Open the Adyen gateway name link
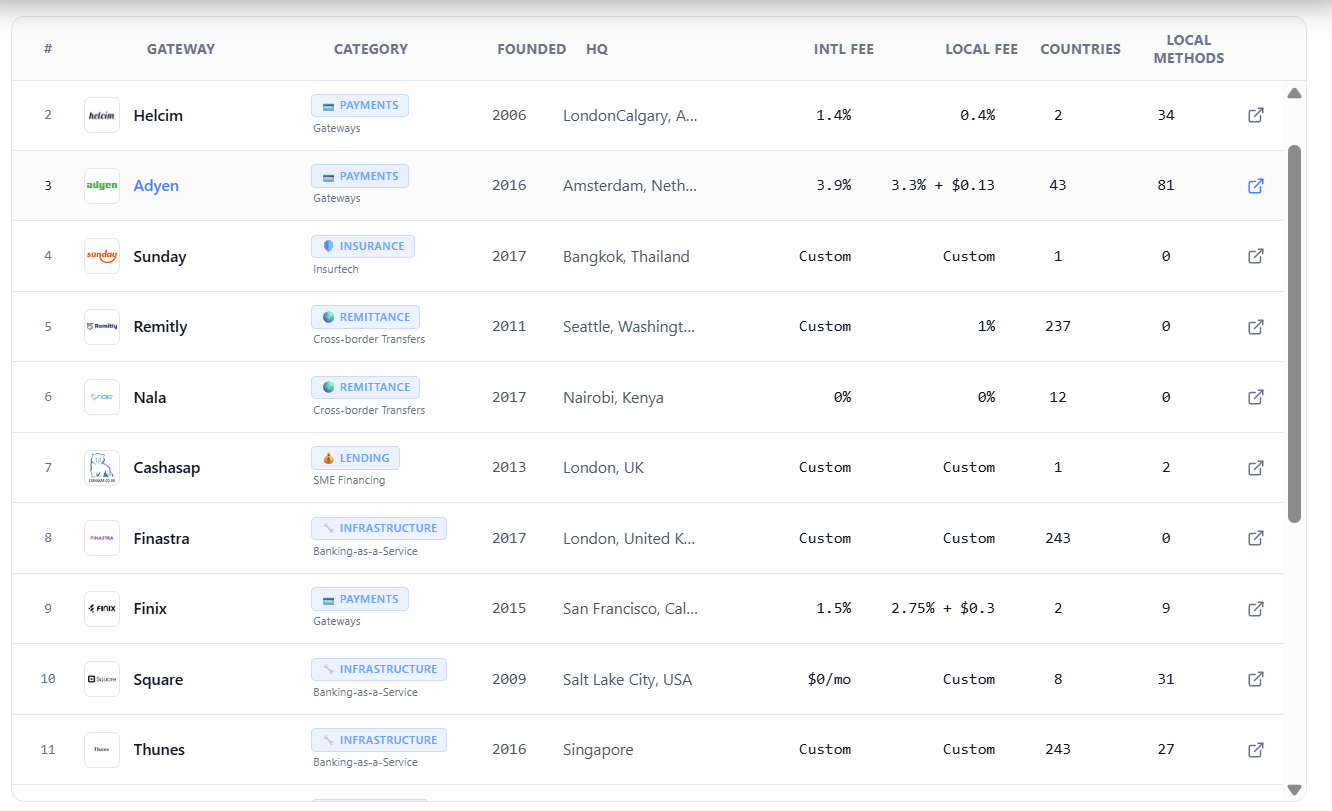 pyautogui.click(x=156, y=185)
